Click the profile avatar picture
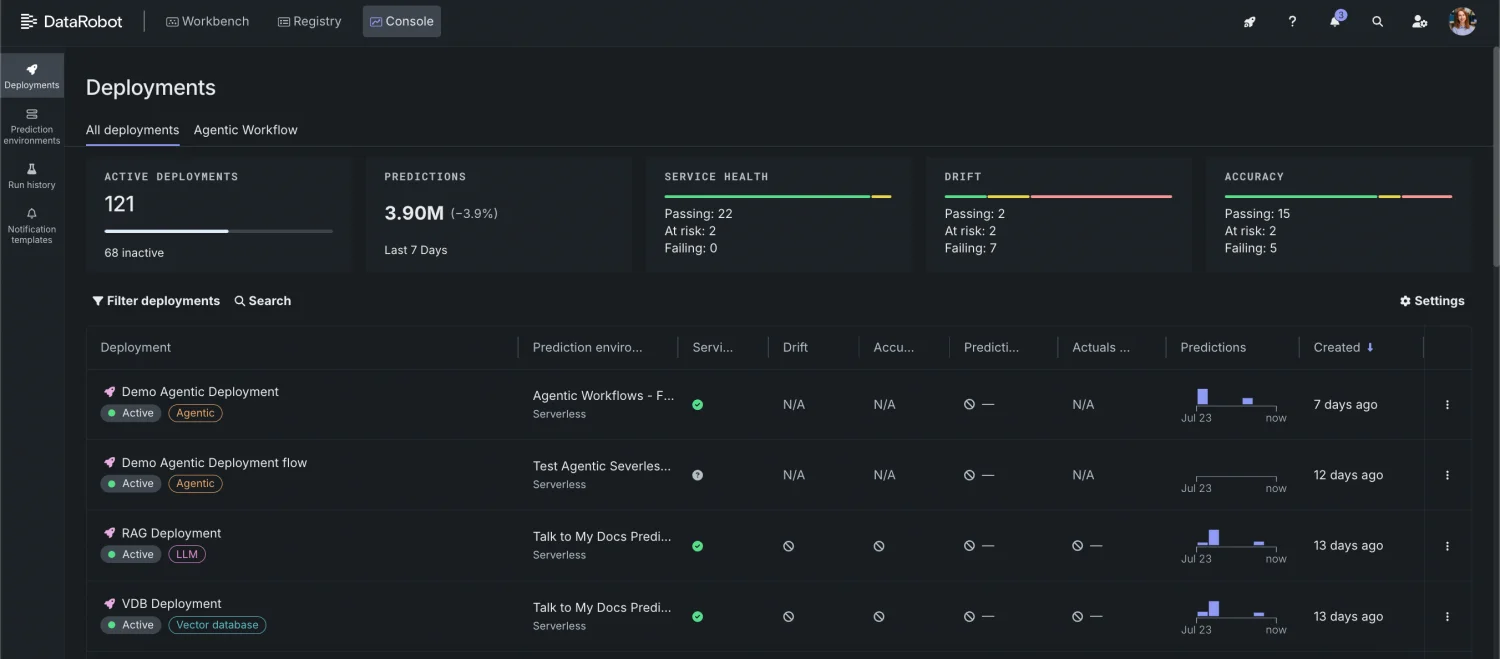This screenshot has height=659, width=1500. [x=1462, y=22]
